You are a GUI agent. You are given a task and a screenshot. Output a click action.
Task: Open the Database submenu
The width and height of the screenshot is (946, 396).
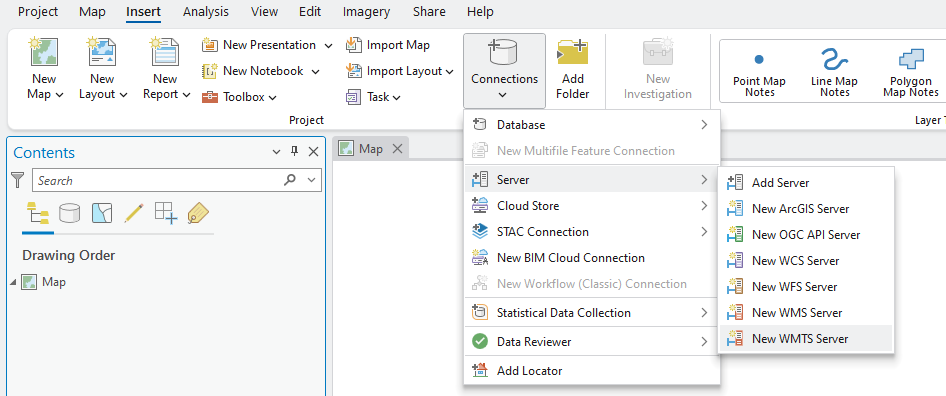point(592,125)
